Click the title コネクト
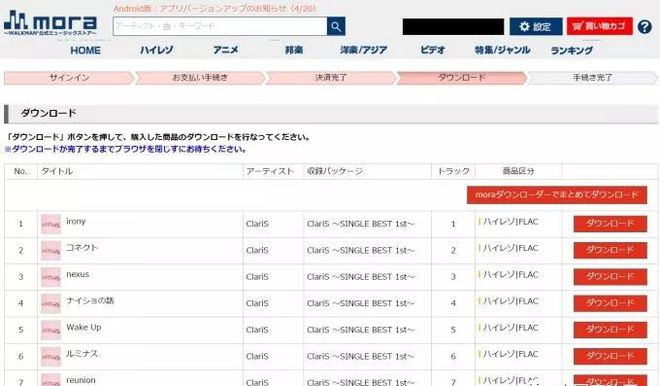This screenshot has height=386, width=660. 82,248
